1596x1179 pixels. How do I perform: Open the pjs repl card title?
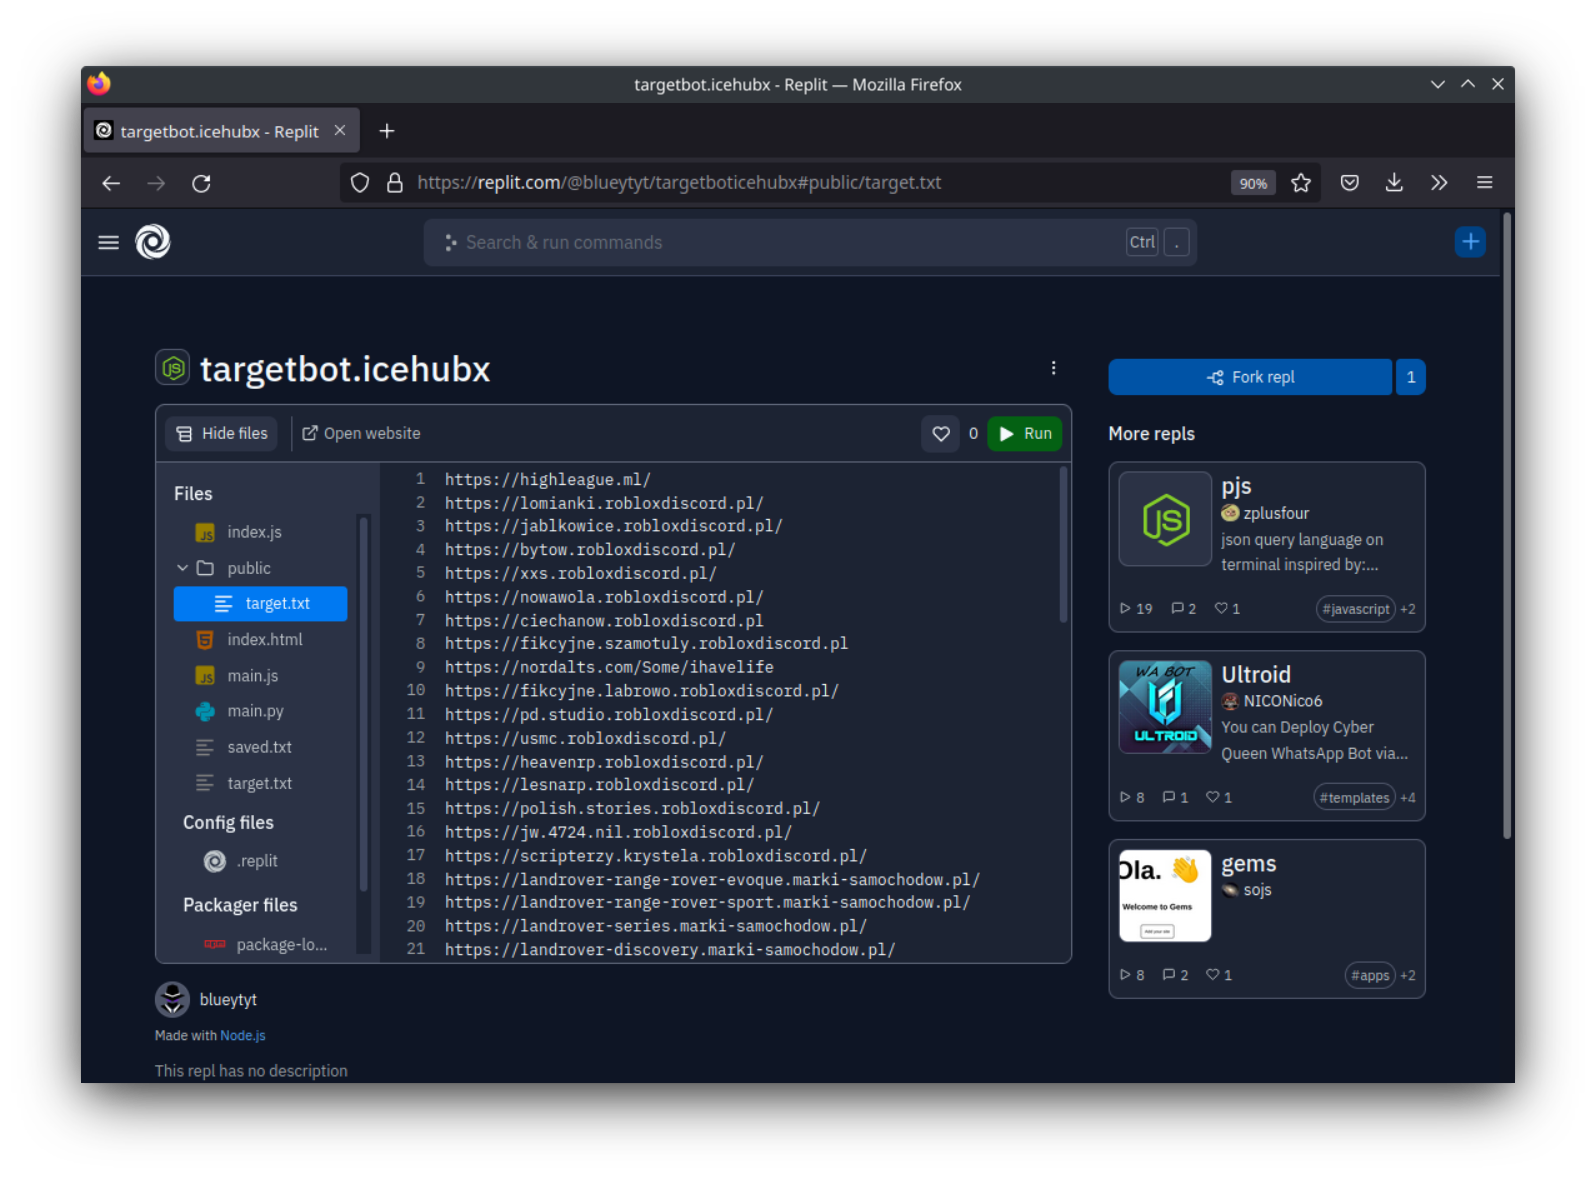(1236, 486)
